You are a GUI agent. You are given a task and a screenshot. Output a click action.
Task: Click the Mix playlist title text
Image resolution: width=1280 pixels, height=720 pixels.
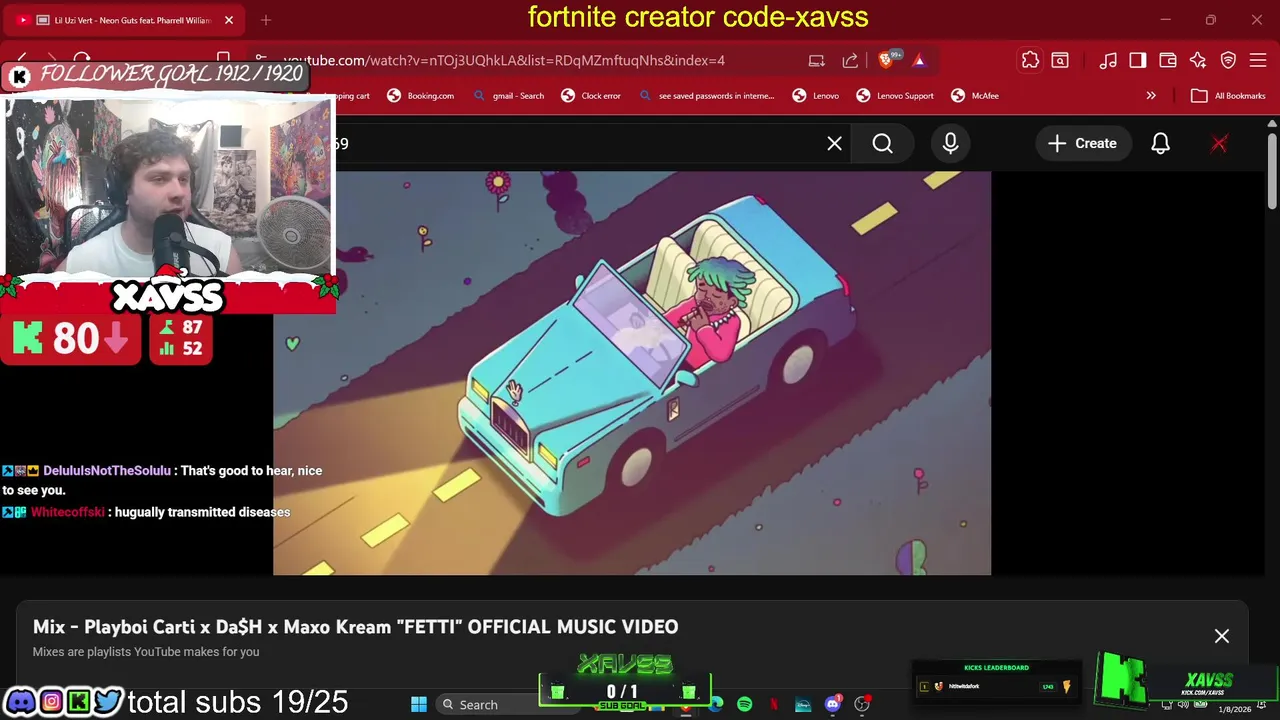pyautogui.click(x=355, y=627)
